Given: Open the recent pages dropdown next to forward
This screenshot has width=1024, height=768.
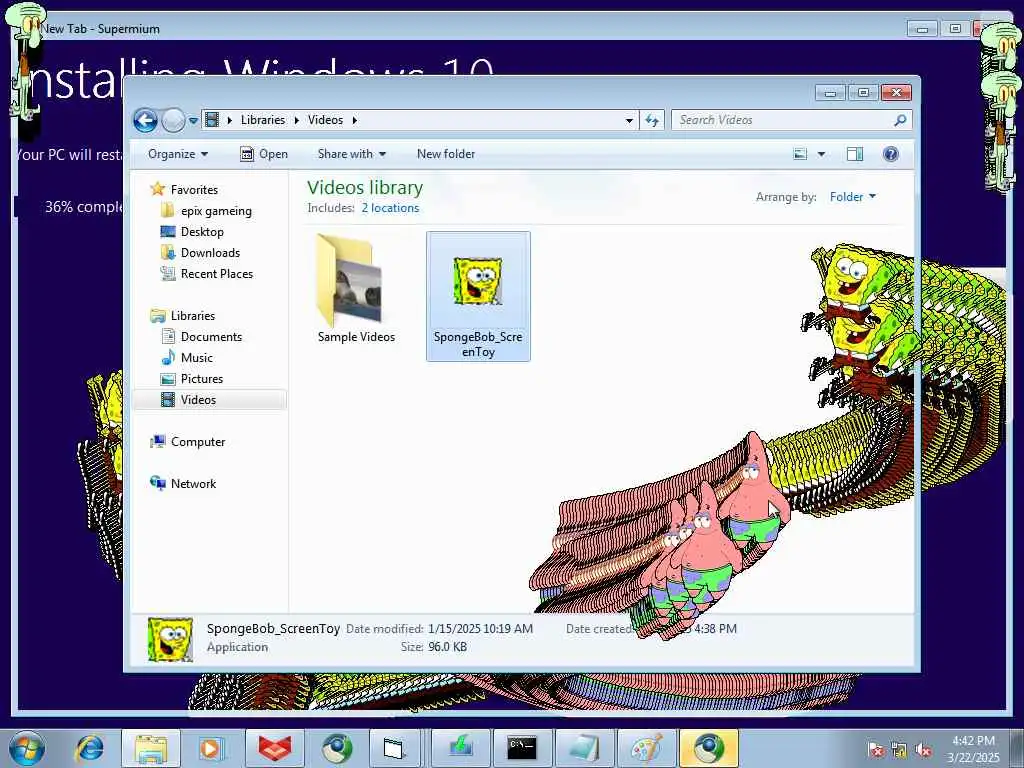Looking at the screenshot, I should pos(193,121).
